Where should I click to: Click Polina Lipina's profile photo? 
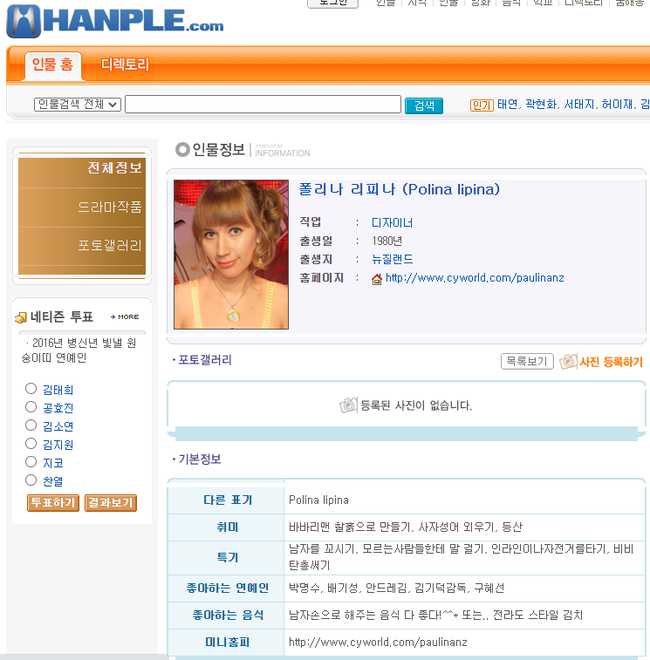pos(231,255)
